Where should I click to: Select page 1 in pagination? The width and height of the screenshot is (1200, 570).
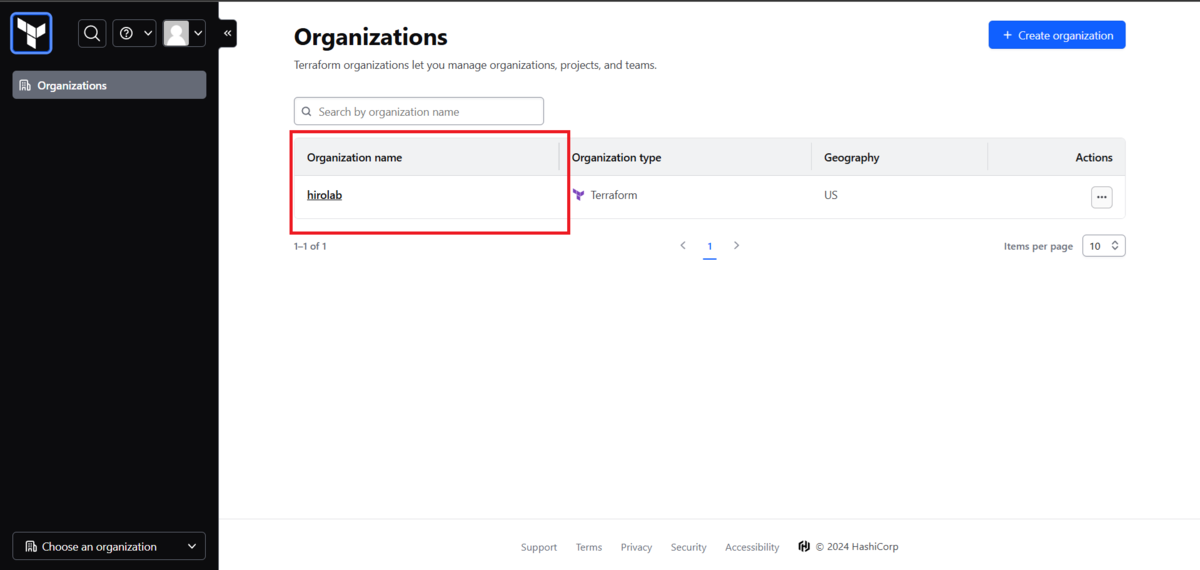(x=710, y=246)
